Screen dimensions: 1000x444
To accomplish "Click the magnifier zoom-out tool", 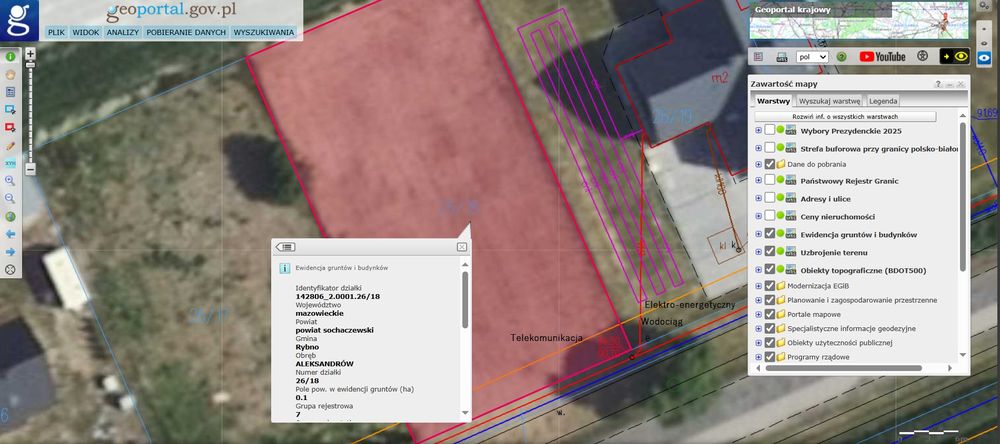I will click(10, 198).
